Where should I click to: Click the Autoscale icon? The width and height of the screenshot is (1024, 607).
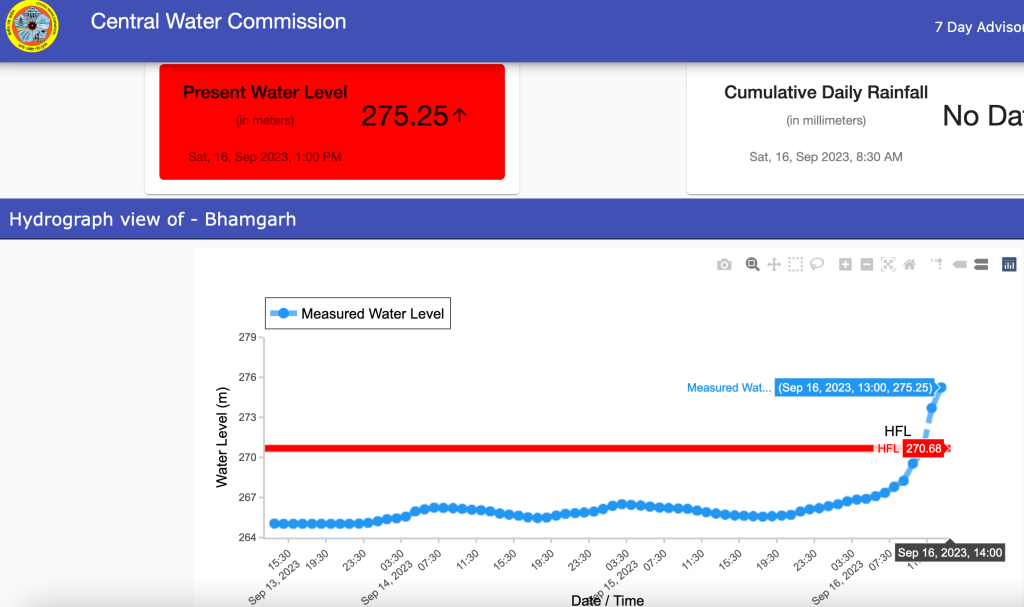pyautogui.click(x=887, y=265)
